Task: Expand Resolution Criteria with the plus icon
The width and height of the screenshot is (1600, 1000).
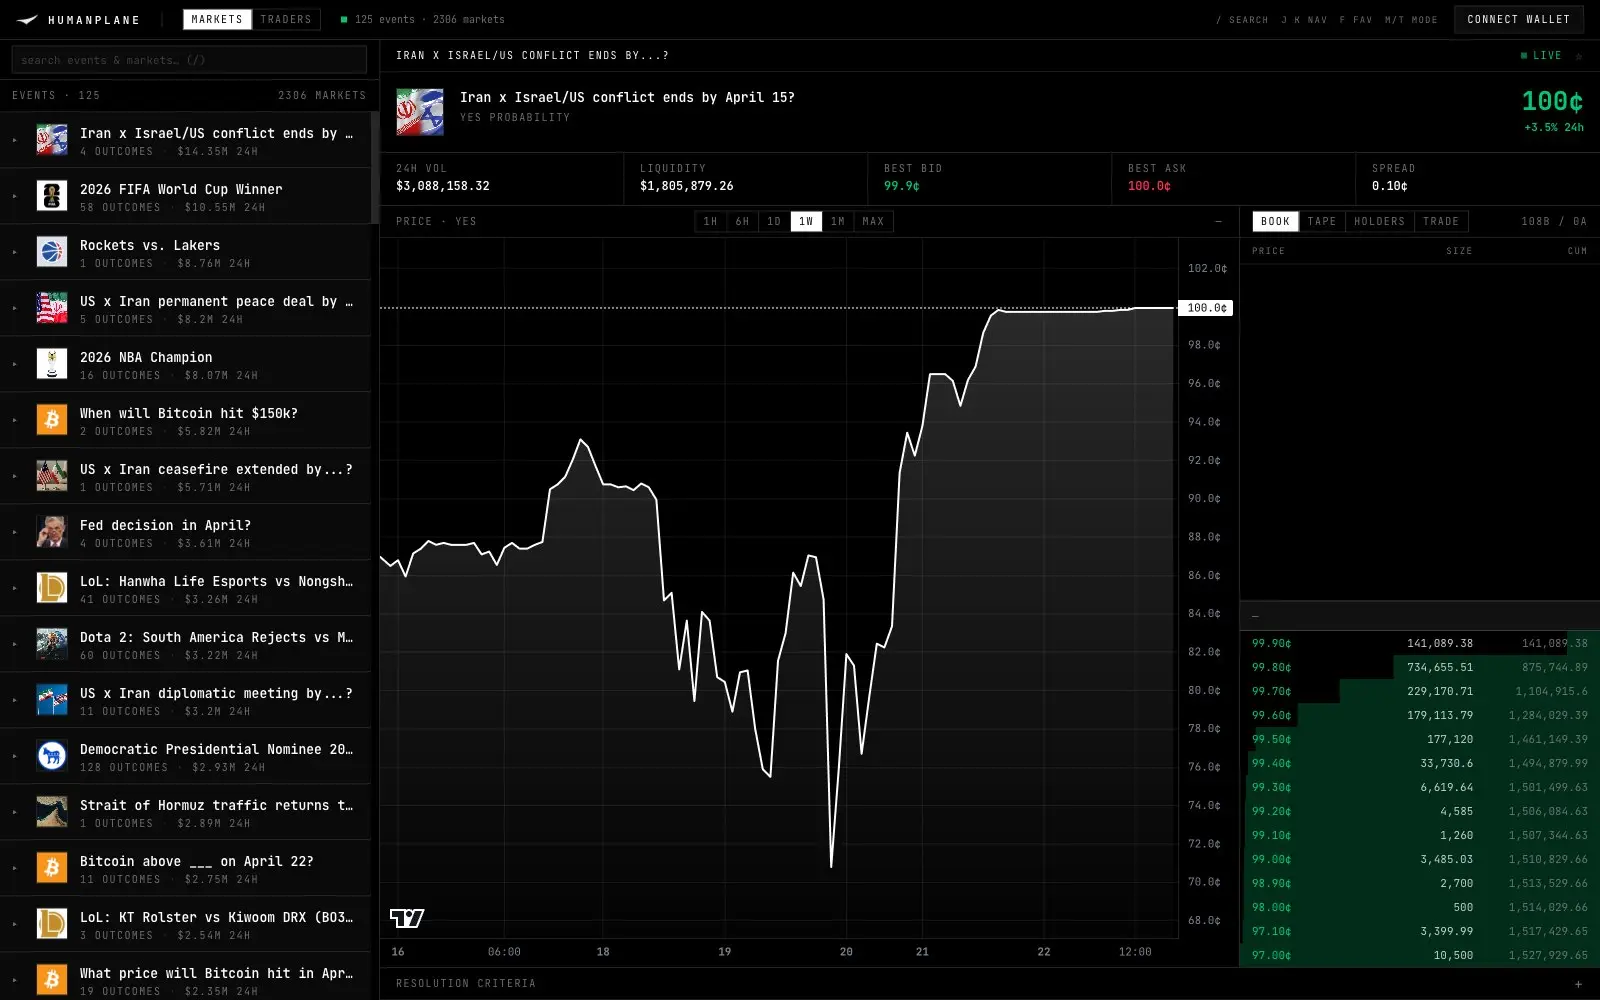Action: tap(1579, 984)
